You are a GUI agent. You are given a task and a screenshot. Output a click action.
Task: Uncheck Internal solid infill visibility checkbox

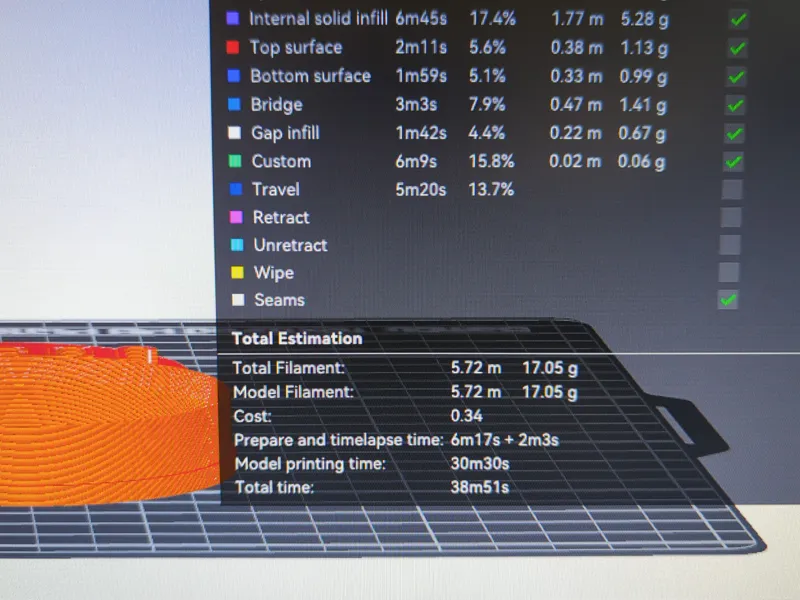pyautogui.click(x=738, y=19)
